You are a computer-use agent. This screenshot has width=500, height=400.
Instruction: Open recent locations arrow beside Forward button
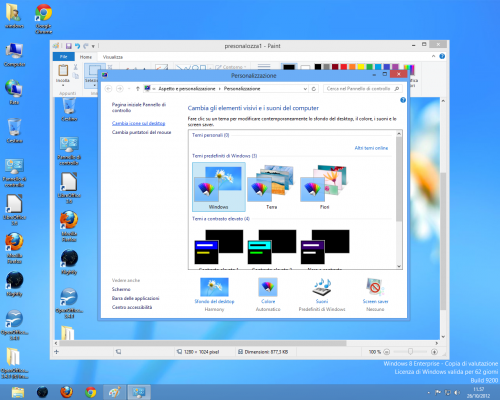point(129,89)
